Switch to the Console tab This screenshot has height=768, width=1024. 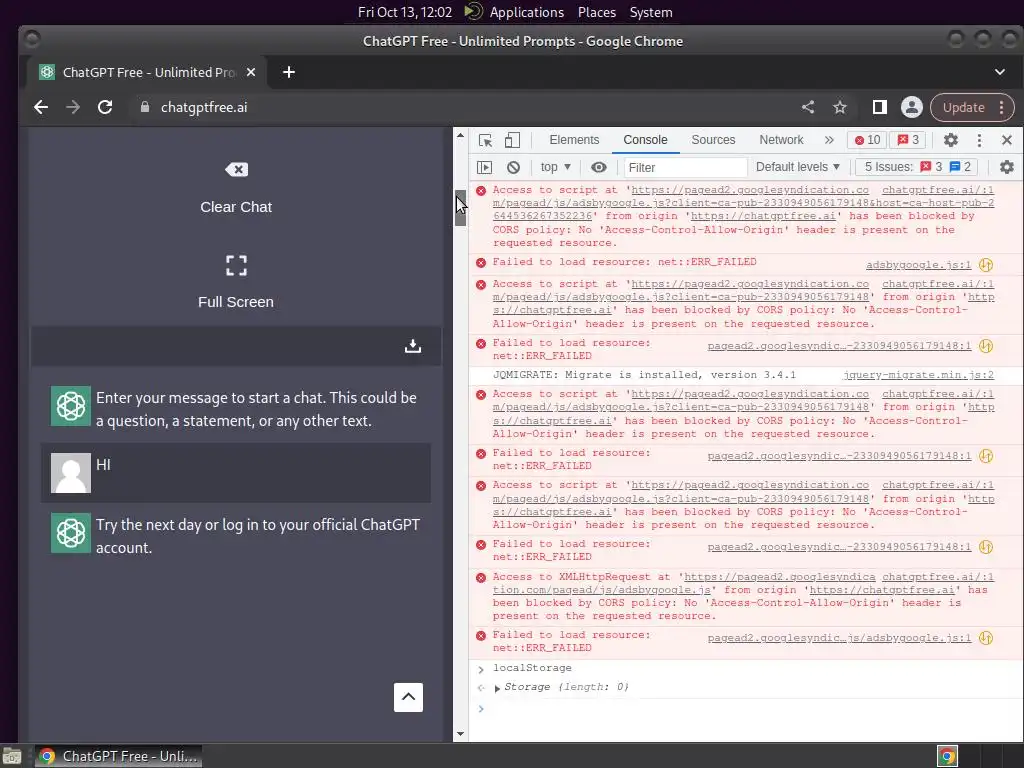pos(645,140)
